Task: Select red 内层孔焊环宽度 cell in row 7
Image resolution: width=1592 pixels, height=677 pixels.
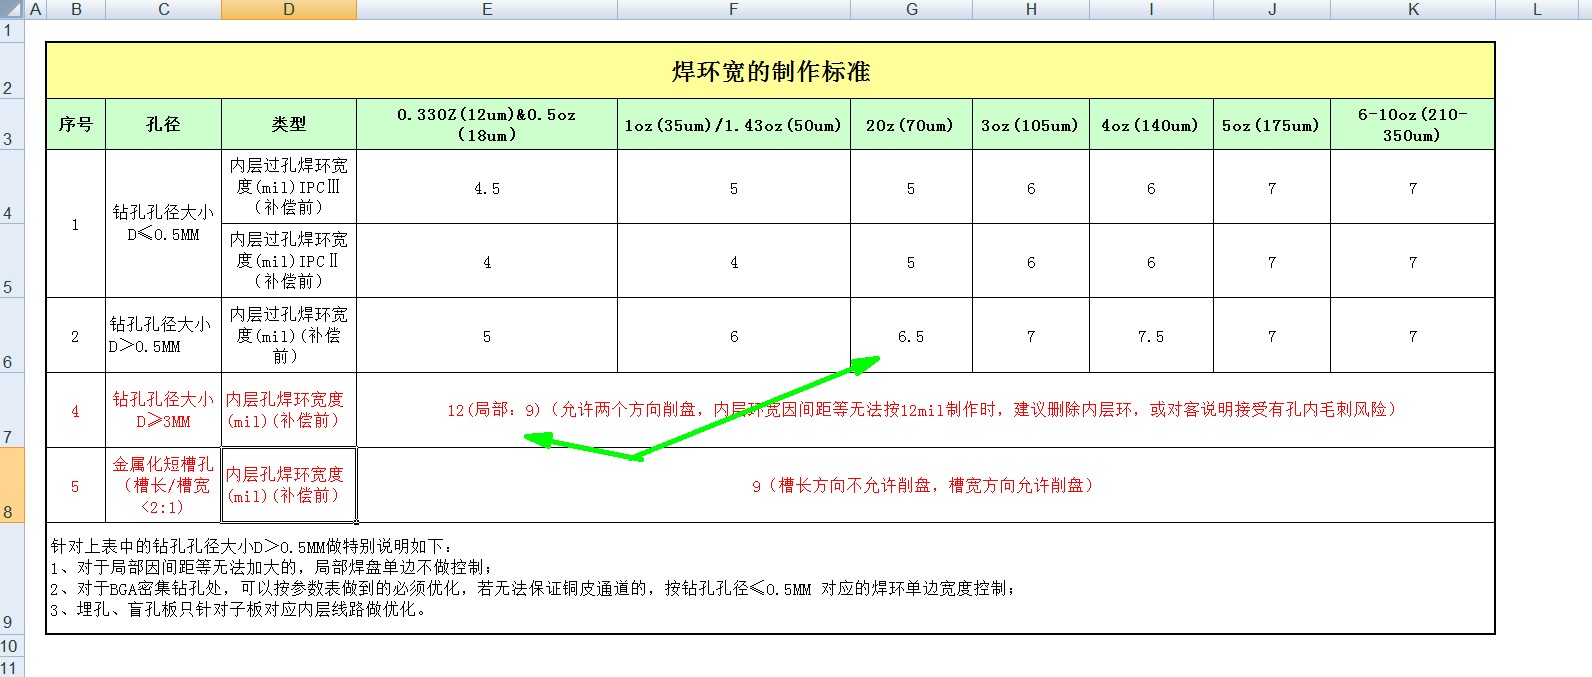Action: pyautogui.click(x=289, y=410)
